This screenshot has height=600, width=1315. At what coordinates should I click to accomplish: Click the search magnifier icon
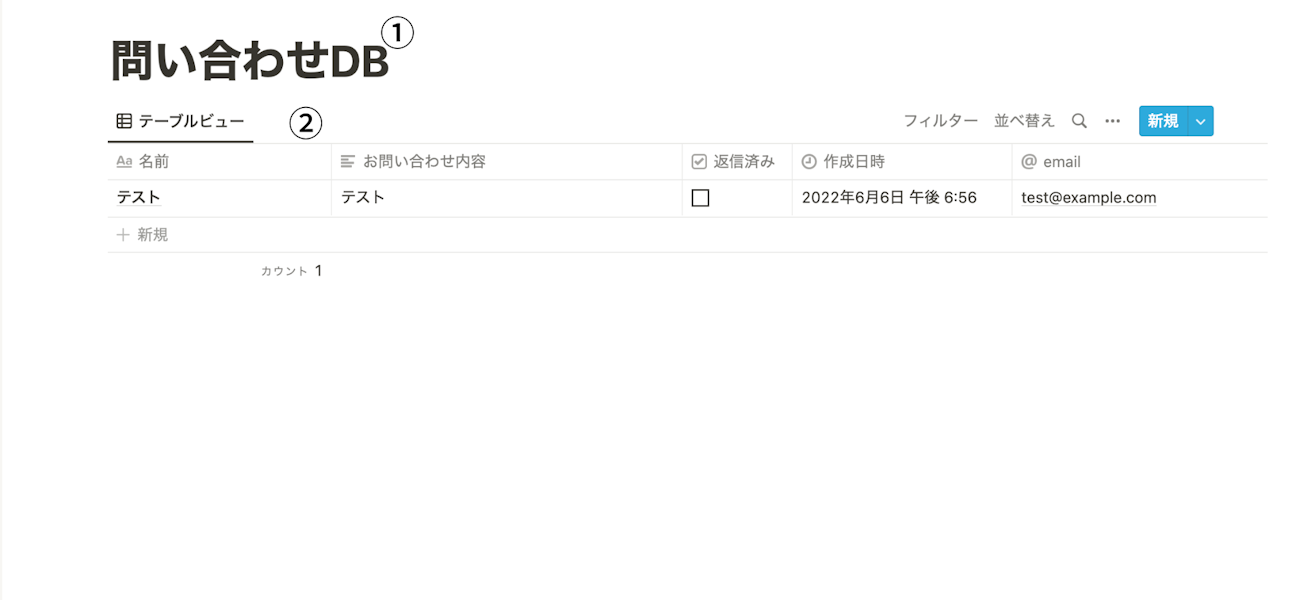(x=1079, y=121)
